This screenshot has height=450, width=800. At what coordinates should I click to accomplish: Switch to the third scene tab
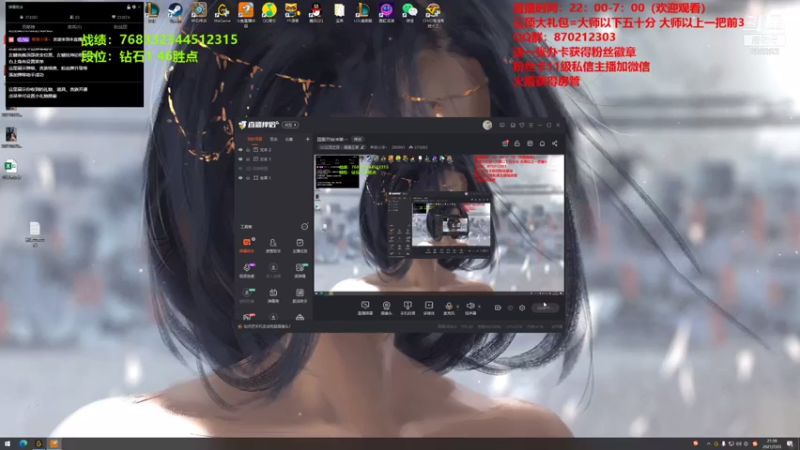(x=289, y=139)
